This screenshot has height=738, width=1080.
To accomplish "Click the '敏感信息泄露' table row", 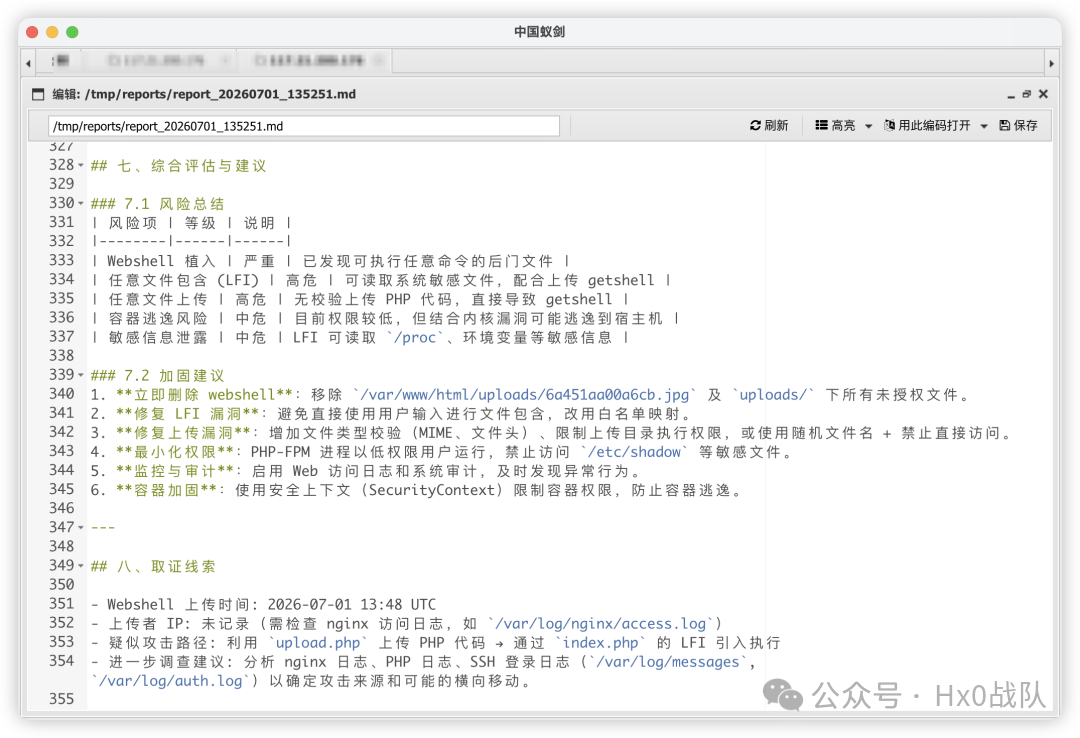I will click(x=360, y=338).
